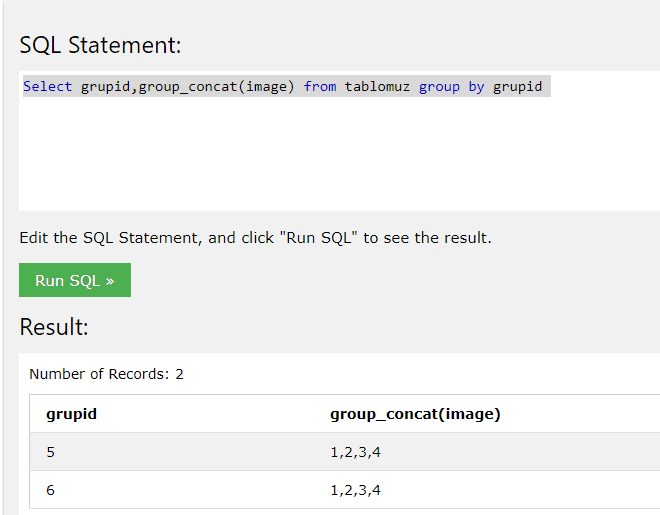Click the Select keyword in the query
Viewport: 660px width, 515px height.
pyautogui.click(x=48, y=87)
